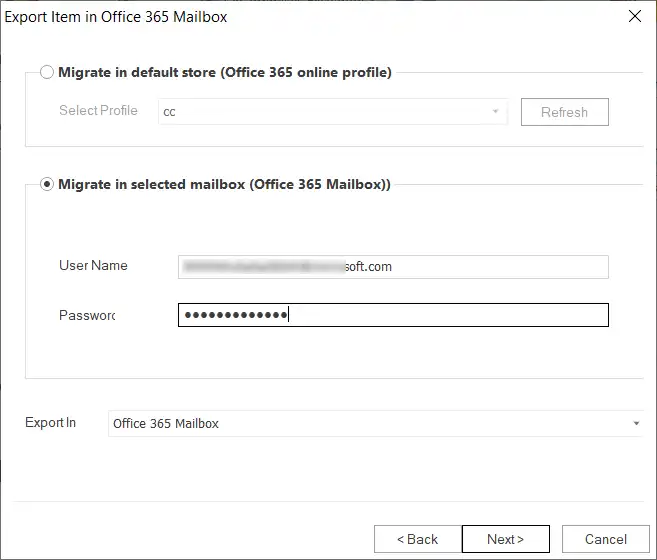Go back with the Back button
Image resolution: width=657 pixels, height=560 pixels.
[418, 539]
